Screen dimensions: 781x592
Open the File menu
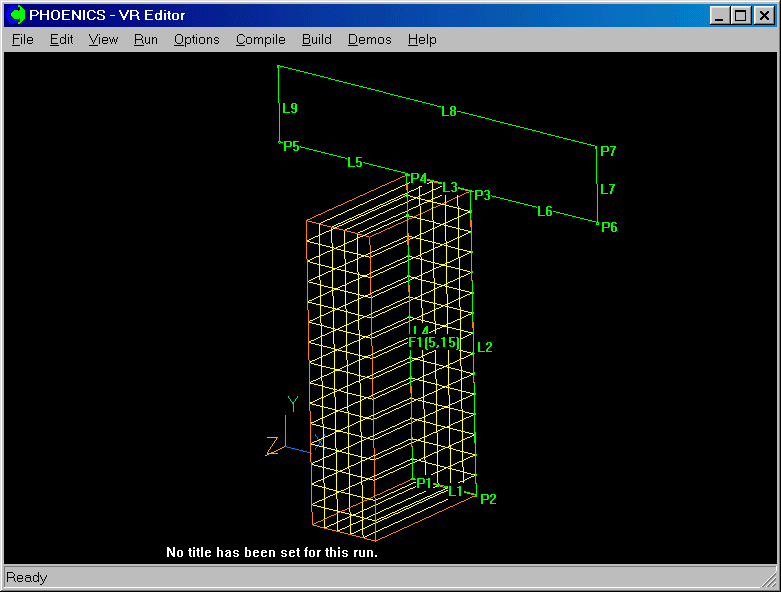coord(22,40)
